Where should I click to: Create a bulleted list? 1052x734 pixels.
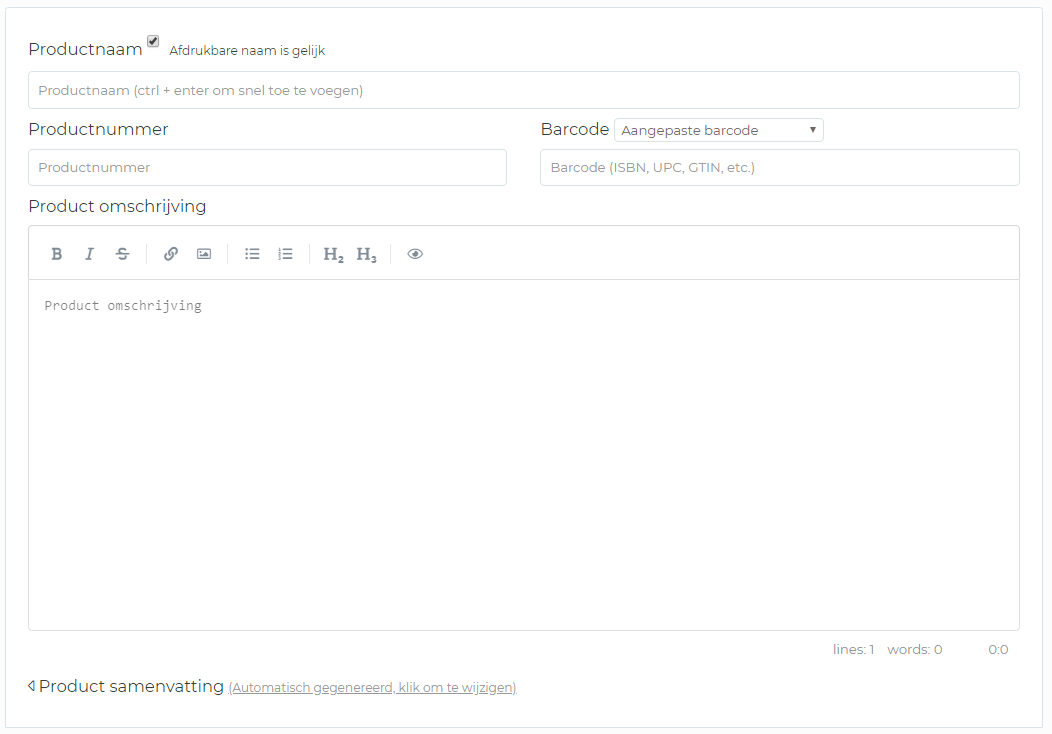252,254
